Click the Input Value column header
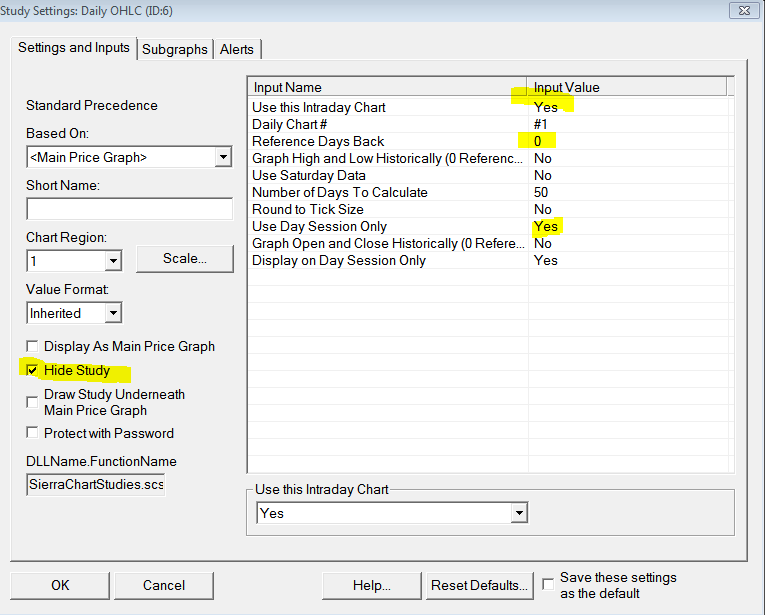This screenshot has height=615, width=765. click(x=627, y=87)
